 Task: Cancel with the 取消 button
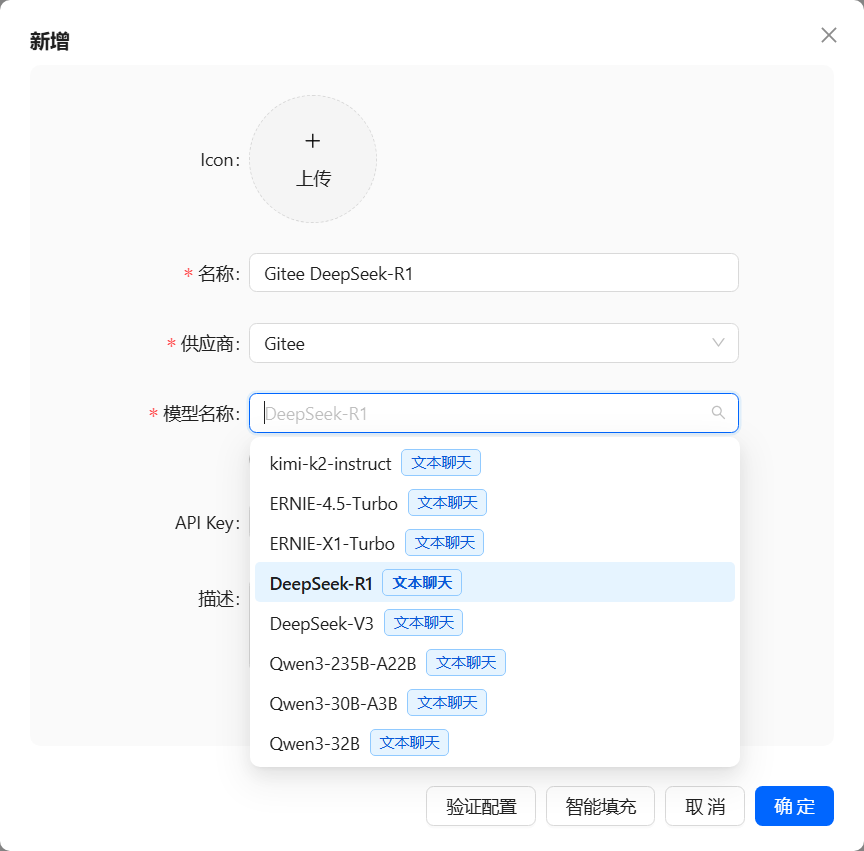pyautogui.click(x=705, y=806)
